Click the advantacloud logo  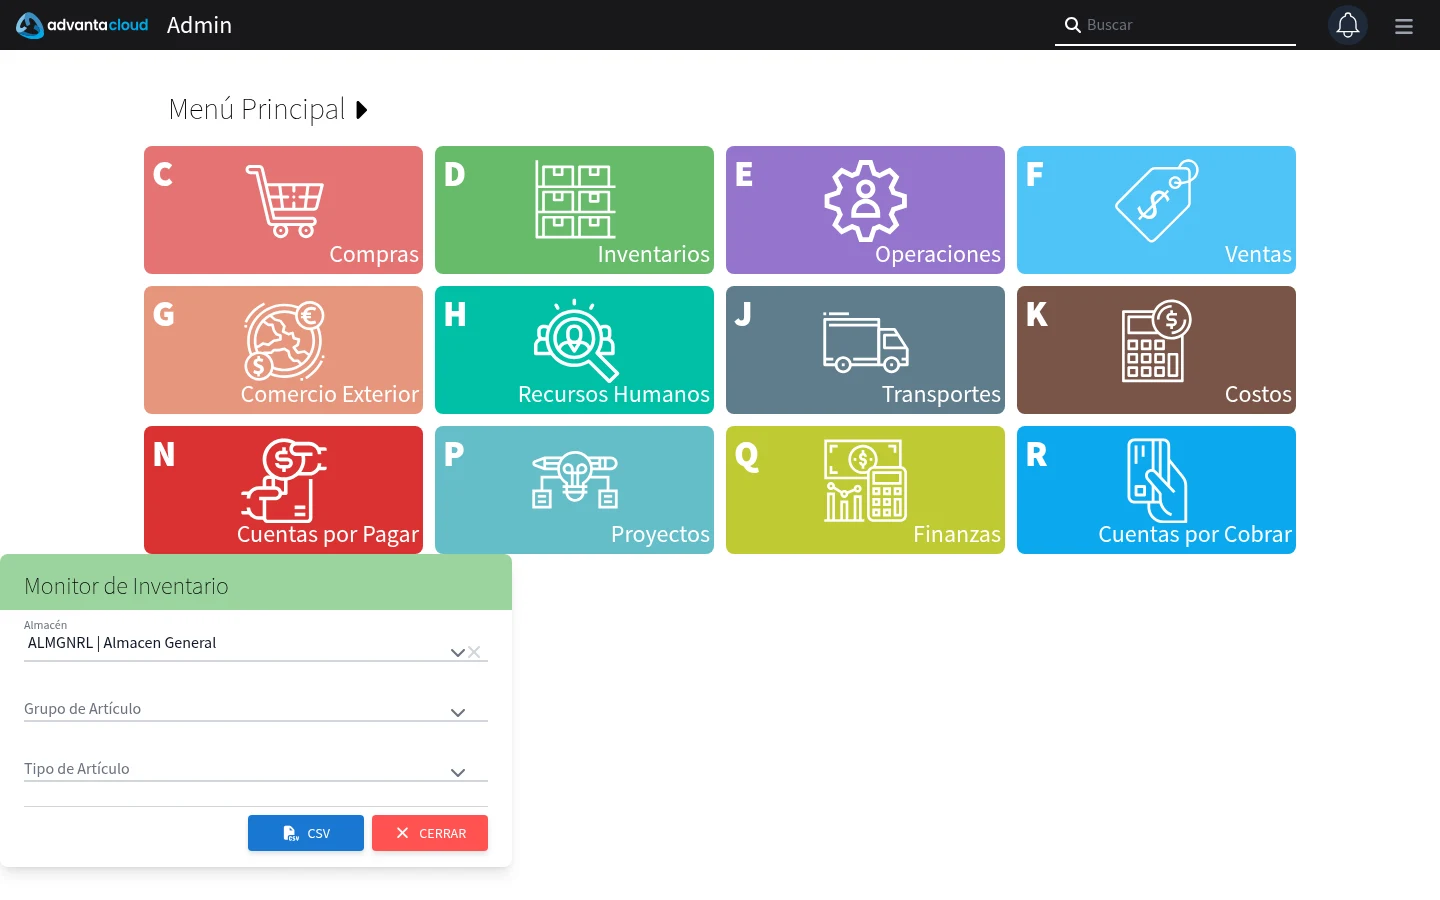[82, 25]
